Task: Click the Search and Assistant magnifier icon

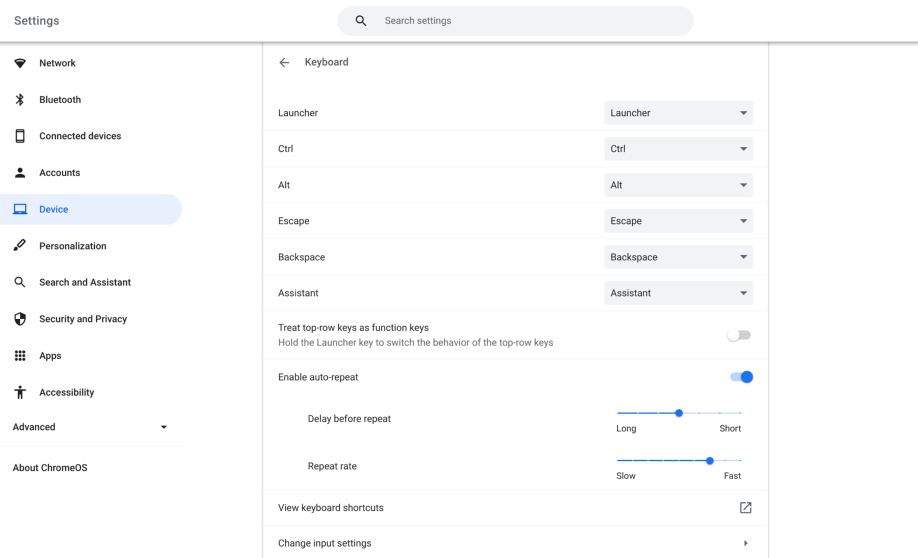Action: point(20,282)
